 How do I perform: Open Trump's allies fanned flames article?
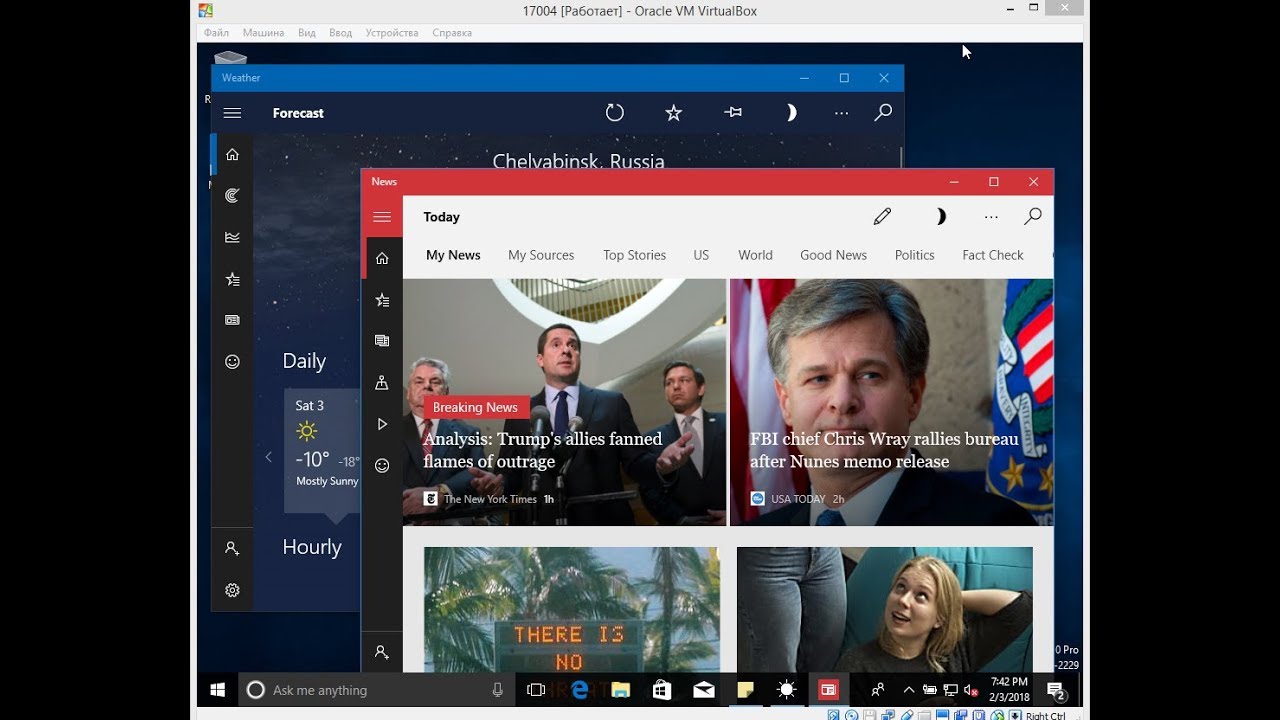click(x=564, y=402)
